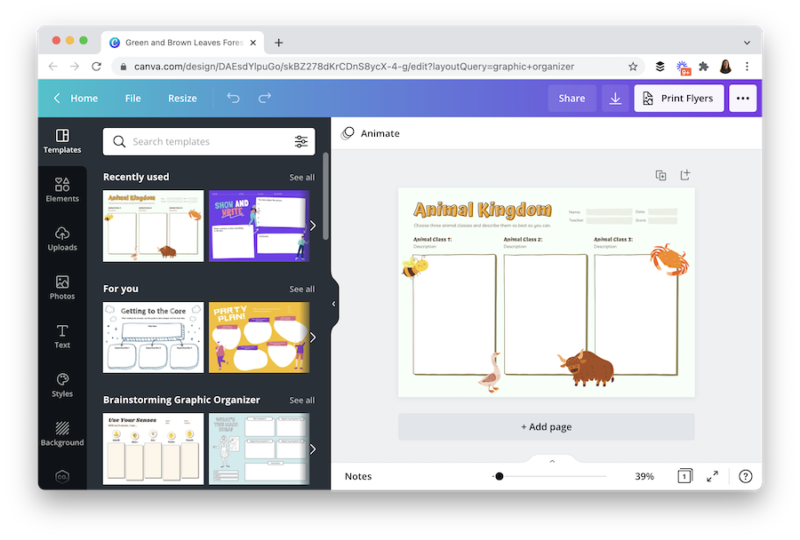Click the Print Flyers button
Screen dimensions: 800x540
[679, 98]
